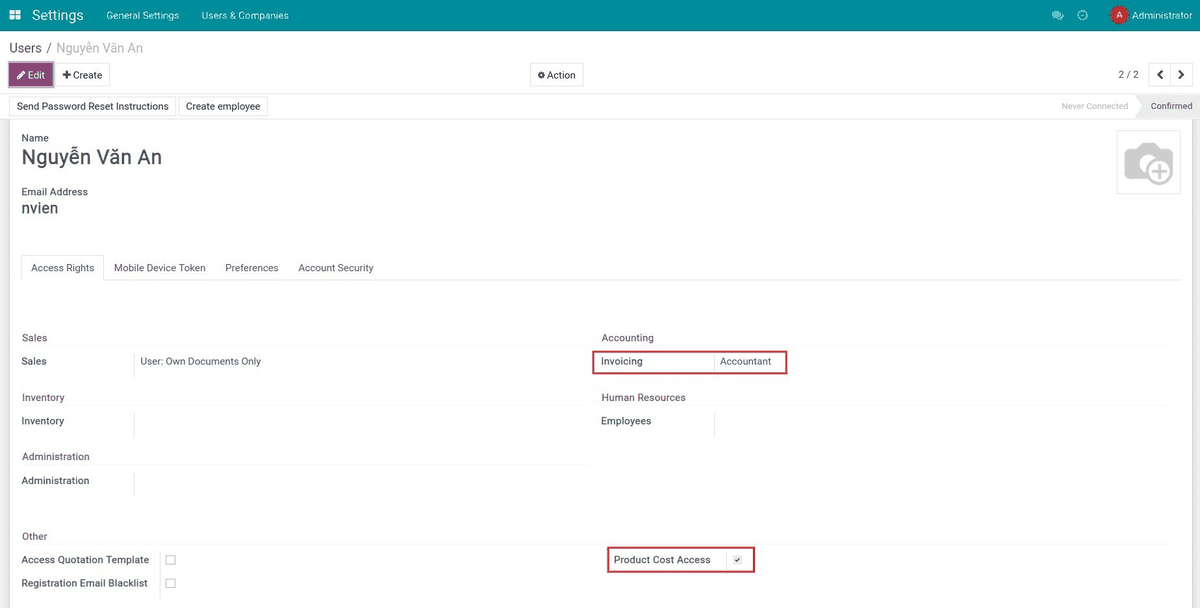Go back via the Users breadcrumb link

click(26, 48)
